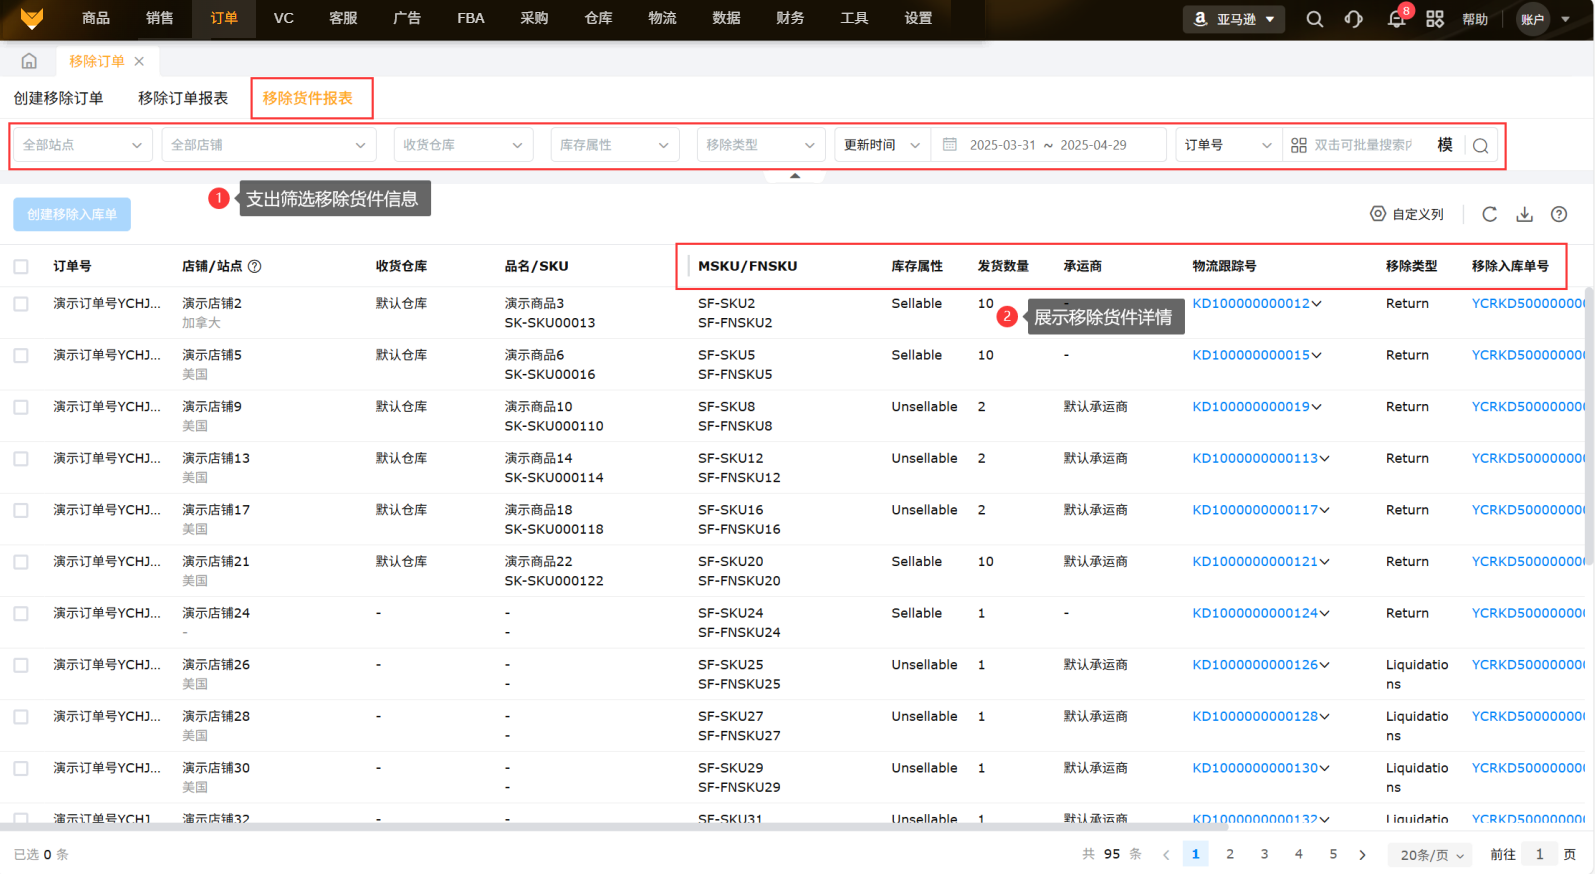
Task: Click the refresh table icon
Action: [x=1489, y=214]
